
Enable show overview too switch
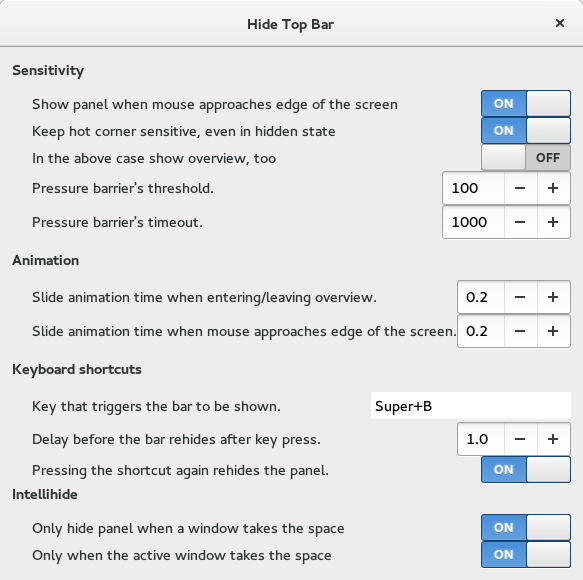(x=526, y=158)
